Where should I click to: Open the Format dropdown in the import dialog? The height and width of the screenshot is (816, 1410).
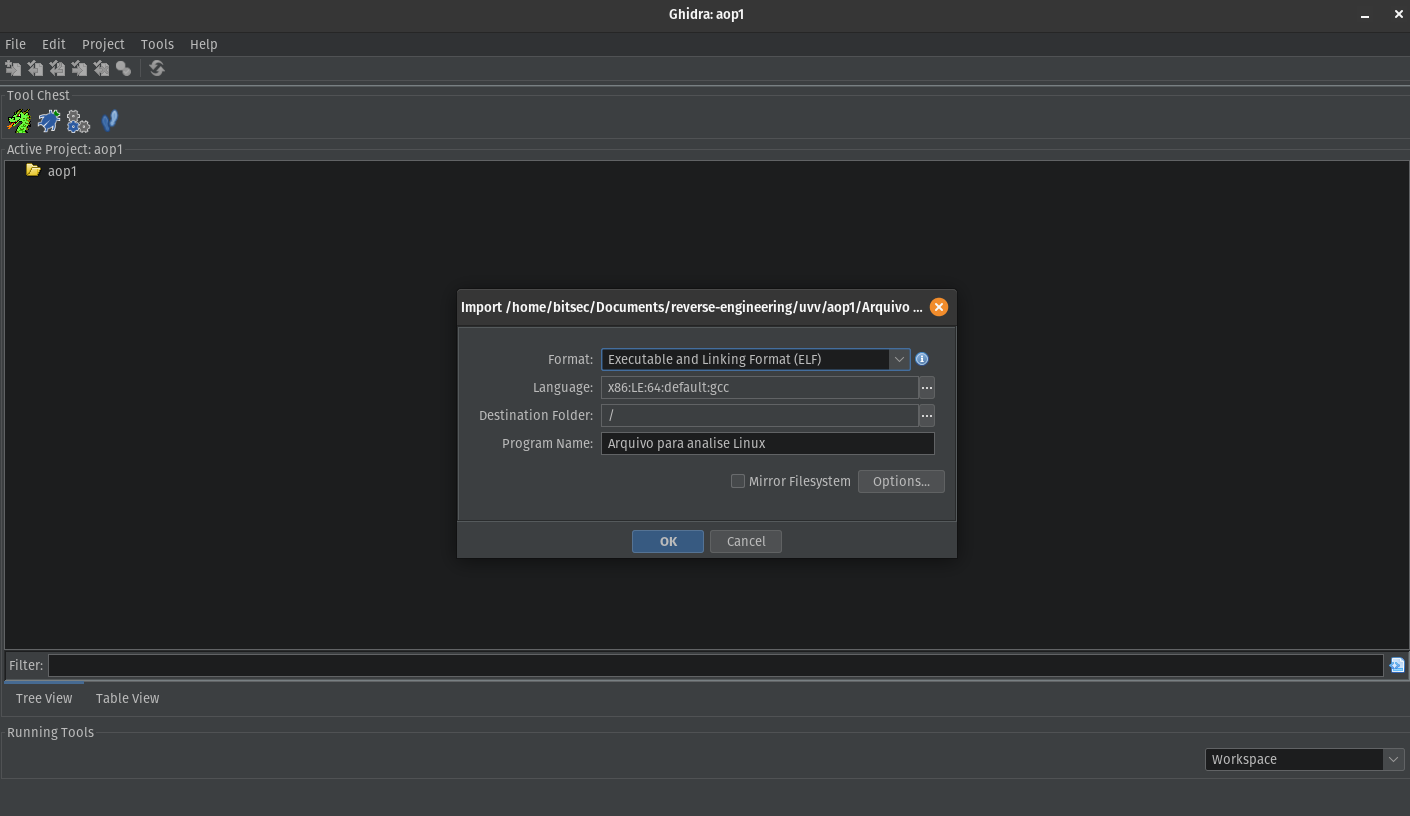pyautogui.click(x=898, y=359)
